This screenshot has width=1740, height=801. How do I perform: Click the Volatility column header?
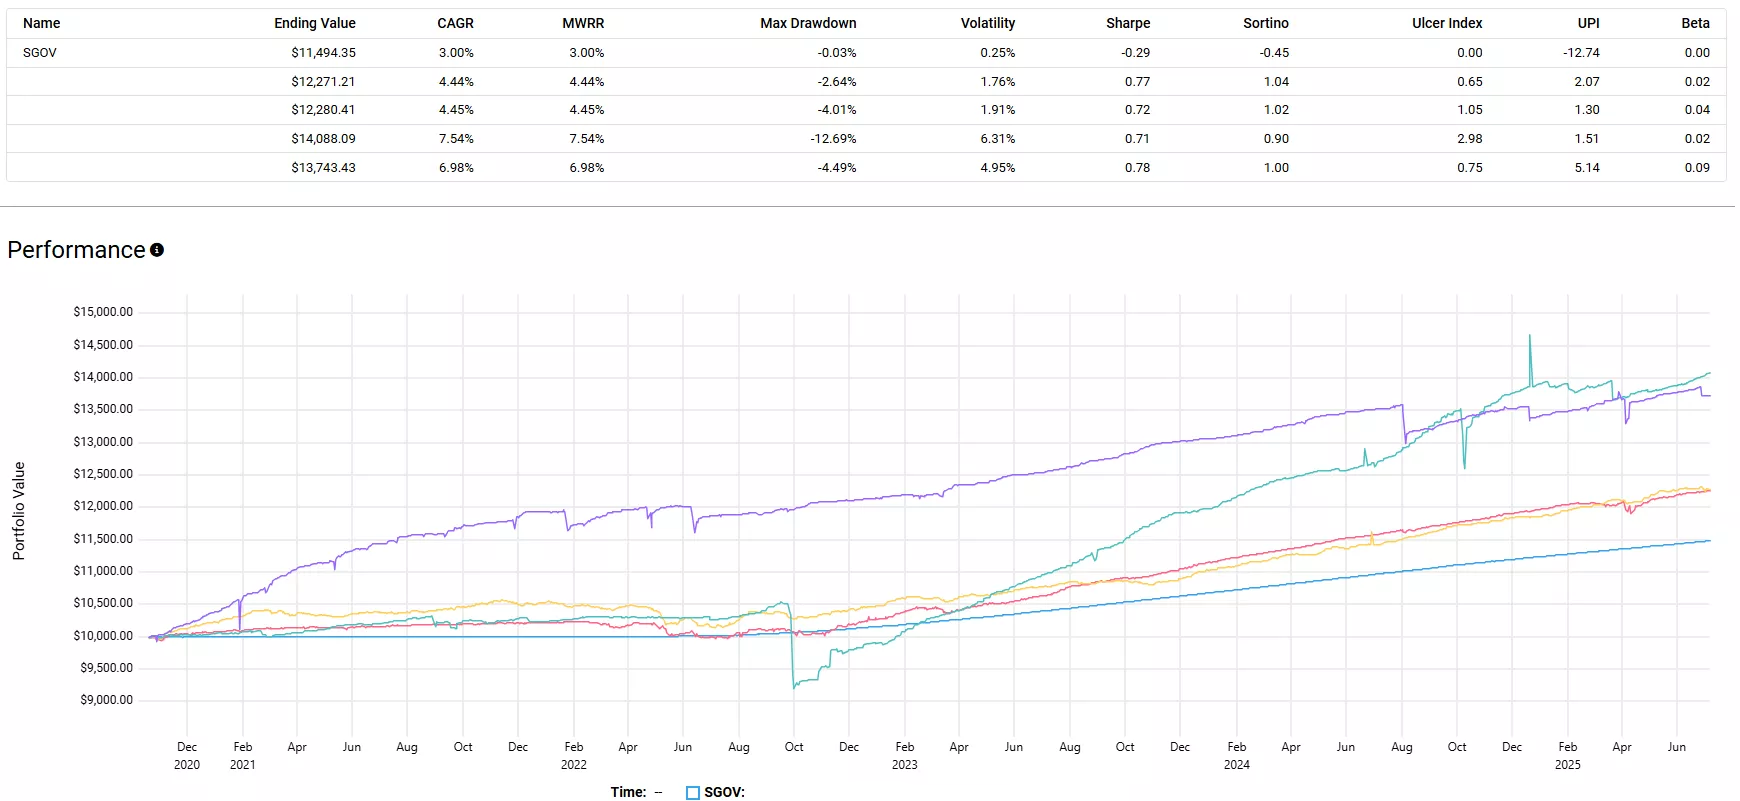coord(987,23)
